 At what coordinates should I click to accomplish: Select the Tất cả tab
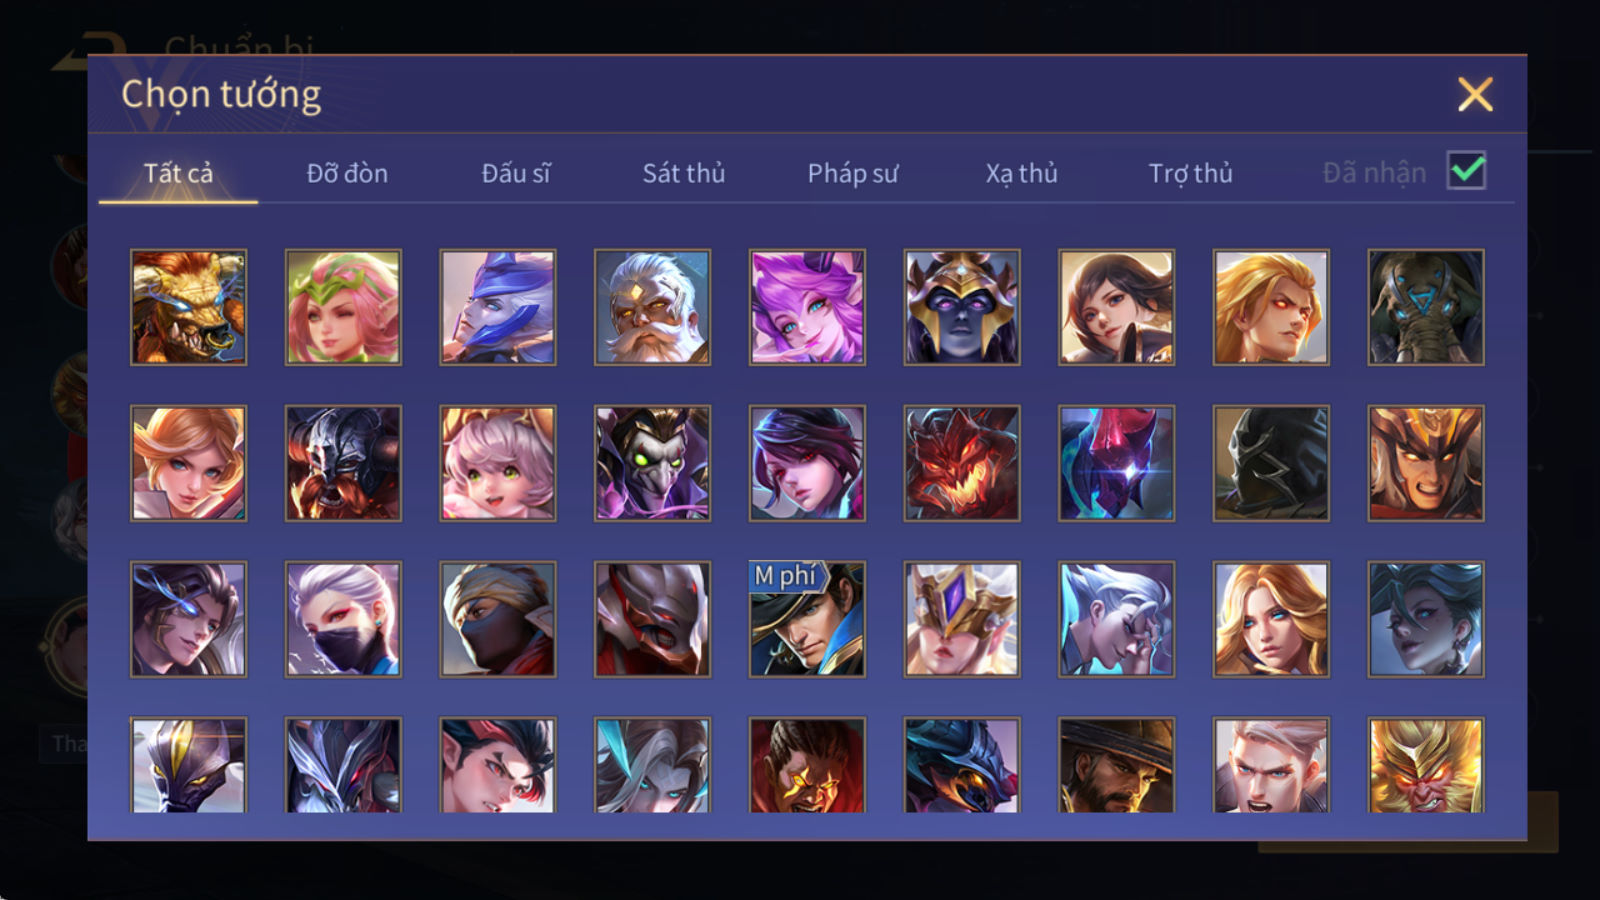click(178, 173)
